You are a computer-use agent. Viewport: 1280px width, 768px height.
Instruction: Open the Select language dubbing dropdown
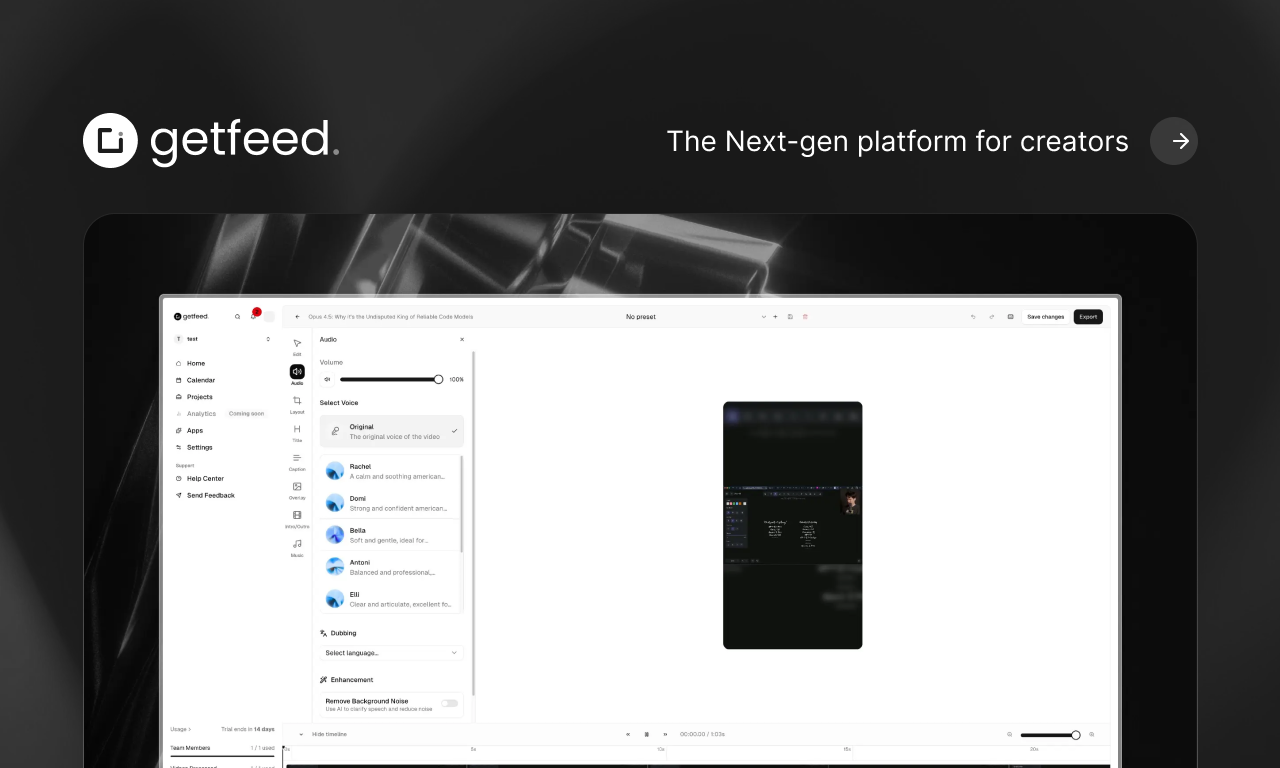(x=390, y=653)
